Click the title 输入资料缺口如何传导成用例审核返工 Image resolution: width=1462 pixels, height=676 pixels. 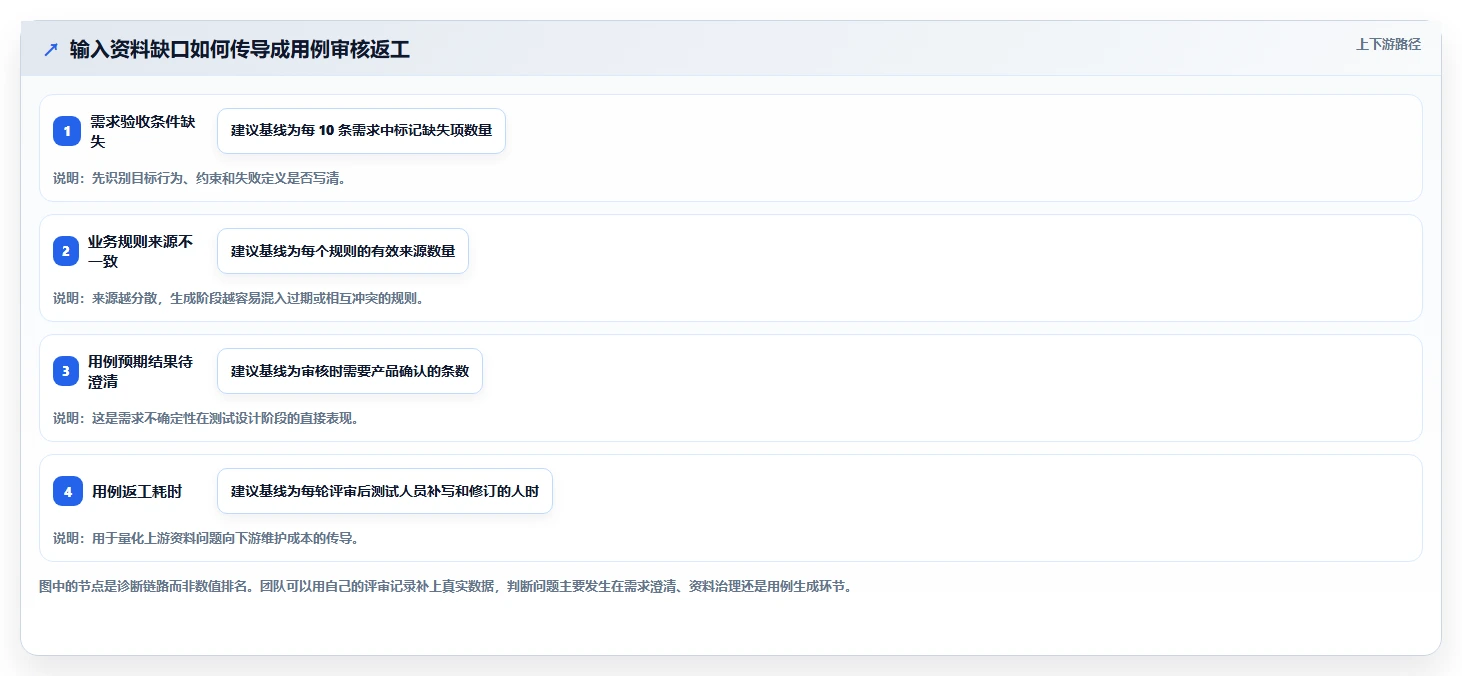tap(240, 49)
